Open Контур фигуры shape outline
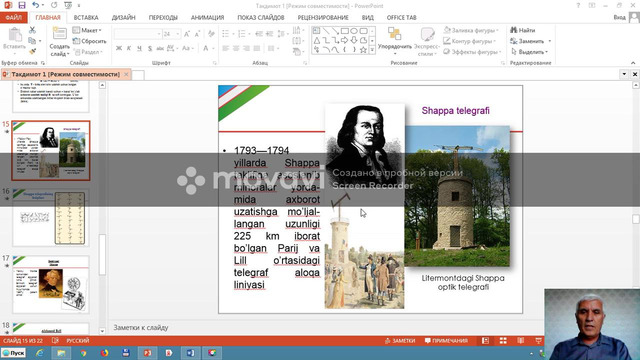 click(x=470, y=41)
